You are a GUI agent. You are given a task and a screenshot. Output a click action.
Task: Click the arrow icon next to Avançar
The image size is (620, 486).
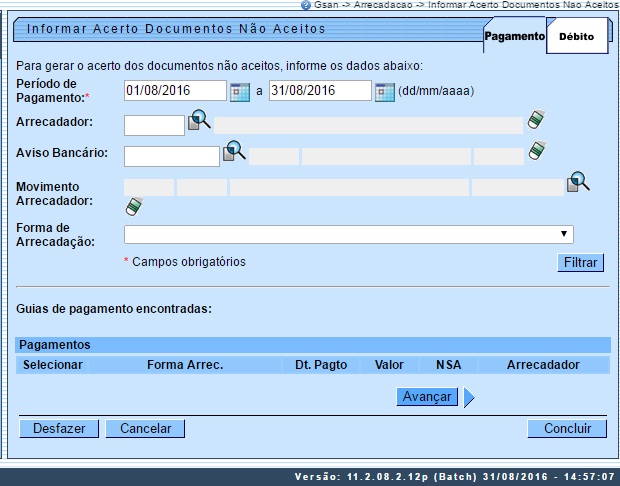click(x=468, y=398)
